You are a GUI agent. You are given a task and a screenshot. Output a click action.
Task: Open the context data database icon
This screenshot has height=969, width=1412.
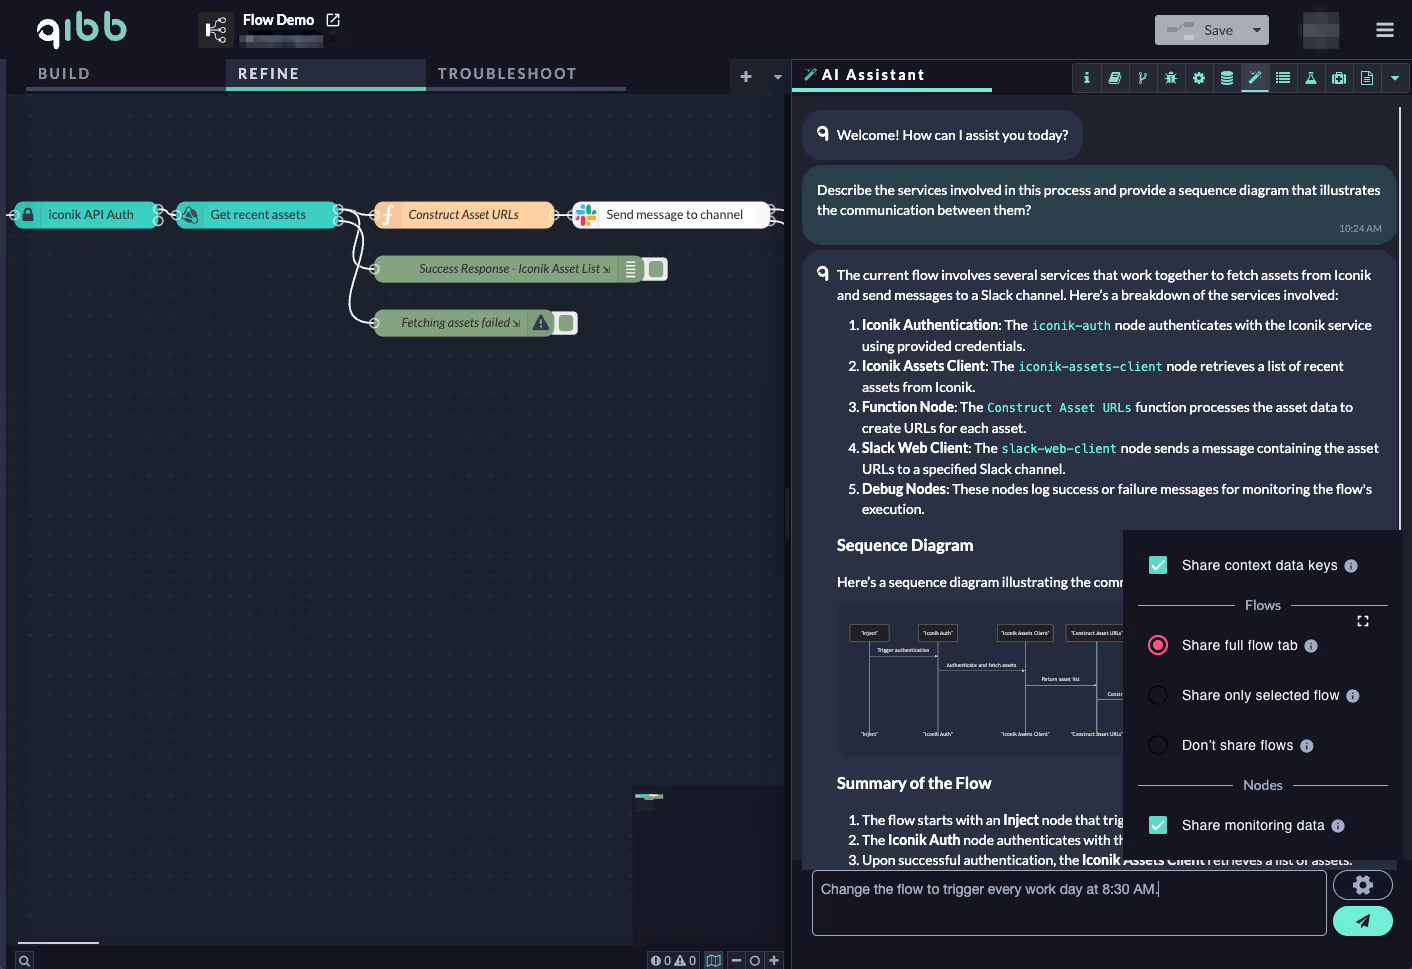click(1226, 78)
